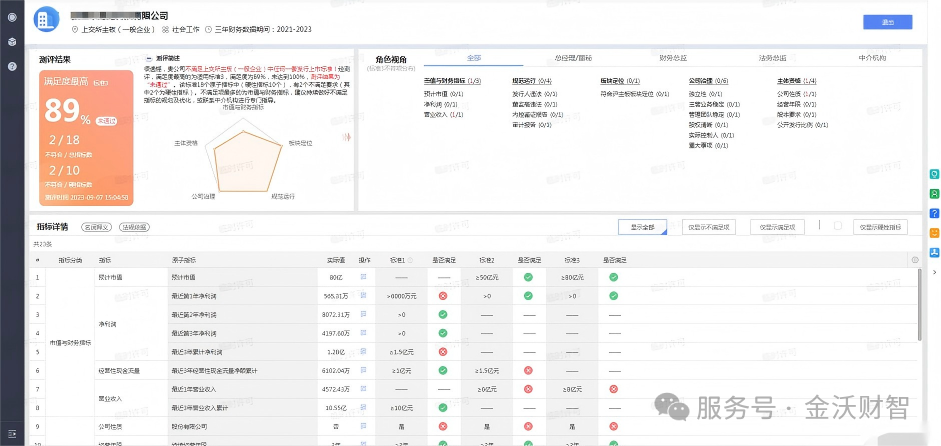941x446 pixels.
Task: Open the blue contact card floating icon
Action: [x=934, y=253]
